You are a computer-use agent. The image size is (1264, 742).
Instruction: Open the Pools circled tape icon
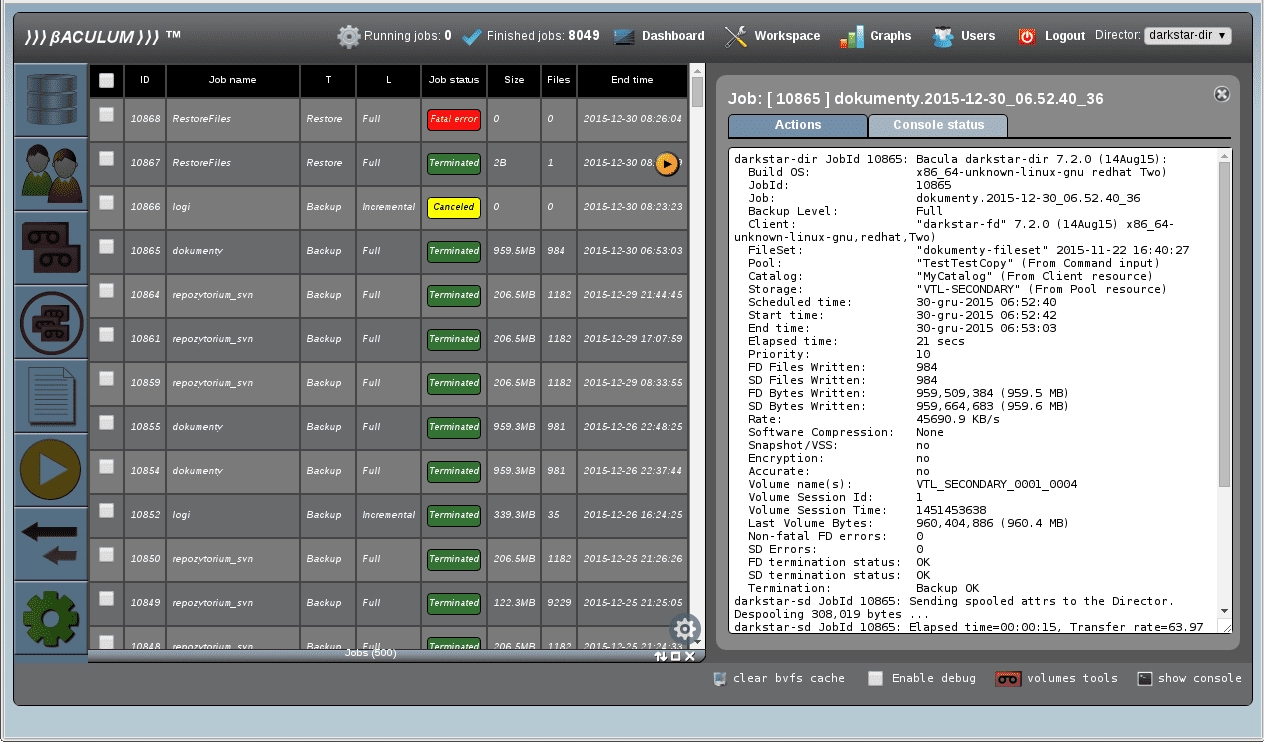click(x=51, y=322)
